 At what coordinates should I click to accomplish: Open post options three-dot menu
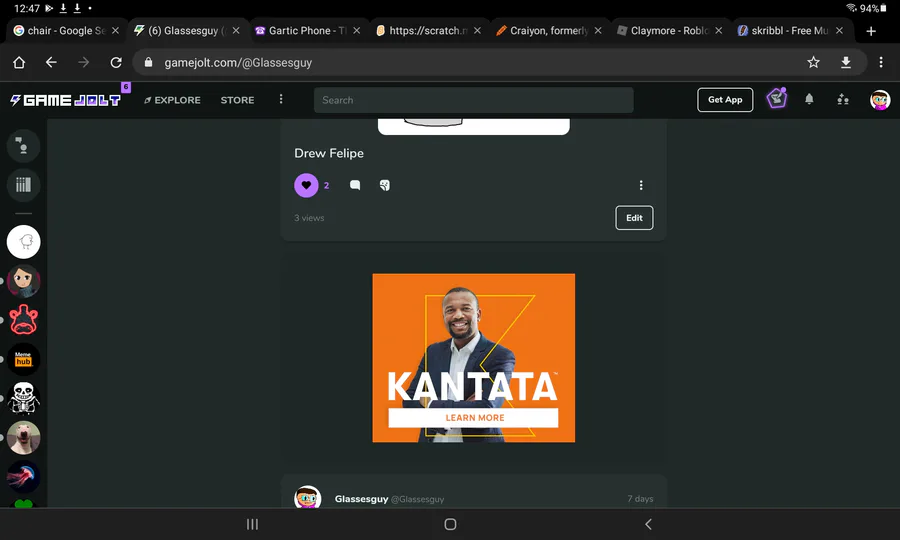pyautogui.click(x=641, y=185)
